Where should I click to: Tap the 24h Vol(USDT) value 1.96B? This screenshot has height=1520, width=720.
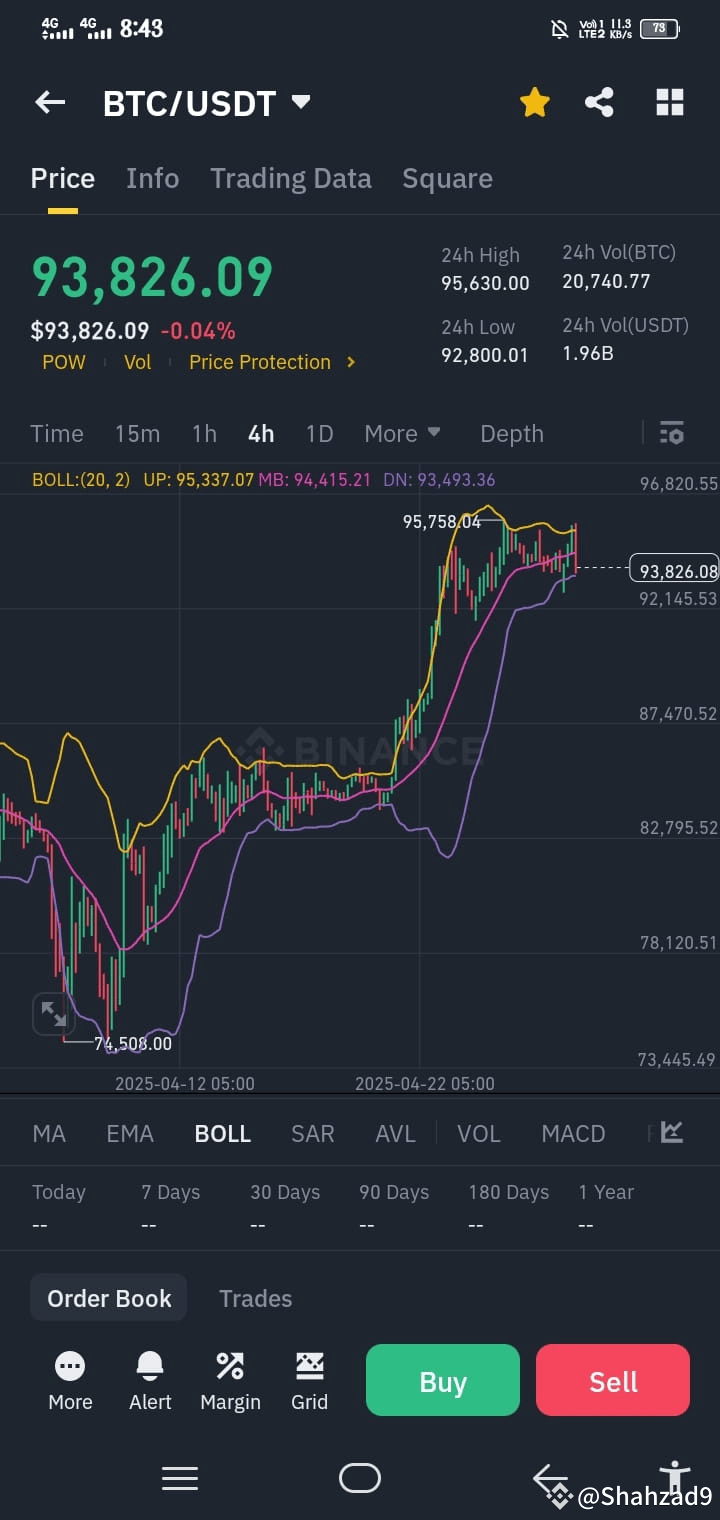[588, 352]
